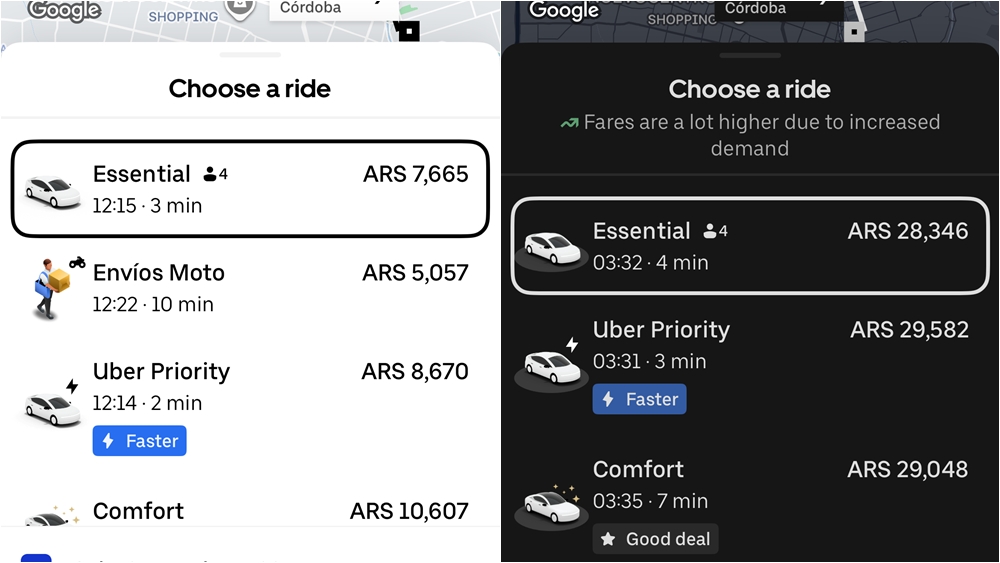Click the green surge arrow icon
The width and height of the screenshot is (1000, 563).
point(569,123)
